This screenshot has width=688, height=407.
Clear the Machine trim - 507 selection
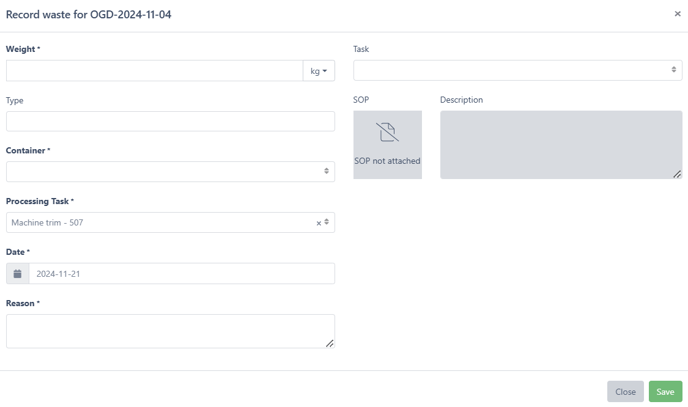pos(319,223)
